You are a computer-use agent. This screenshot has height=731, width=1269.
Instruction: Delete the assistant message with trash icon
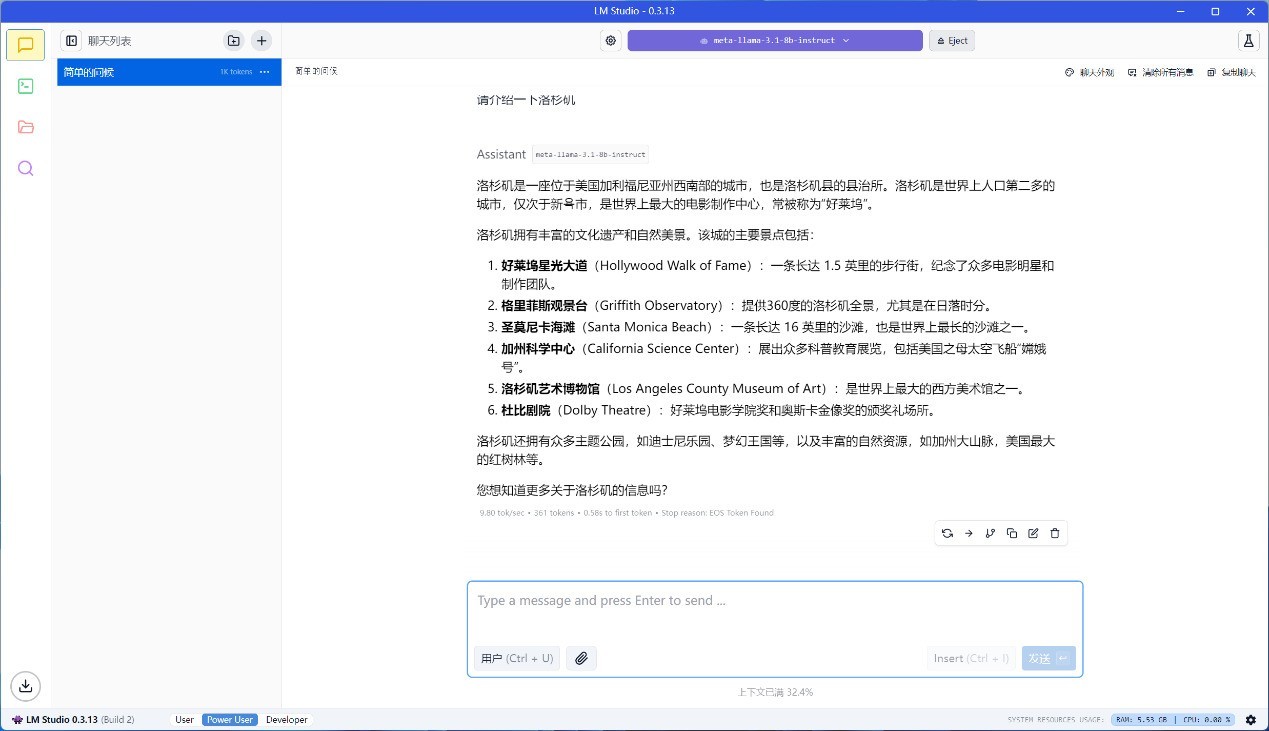(1055, 533)
